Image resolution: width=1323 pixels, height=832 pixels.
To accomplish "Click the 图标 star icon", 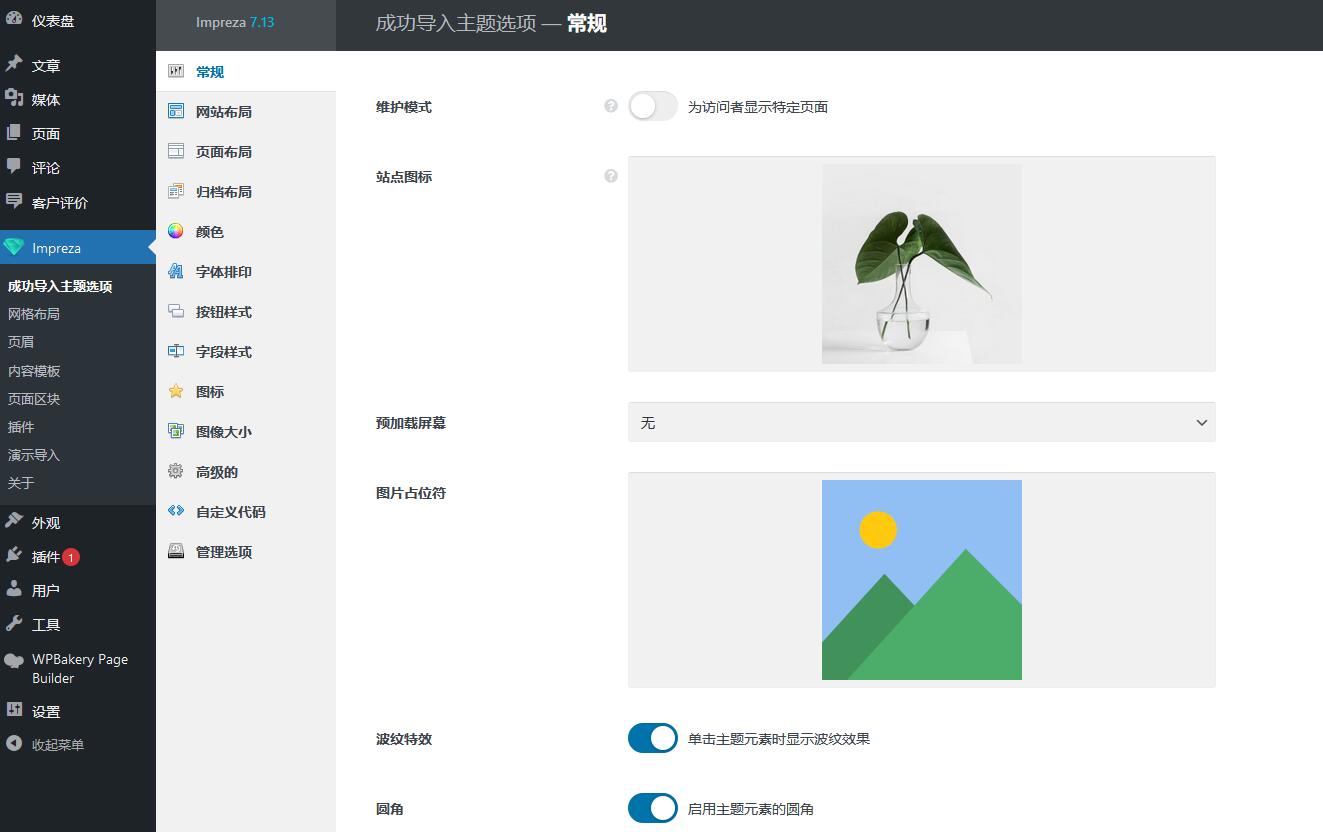I will pos(176,392).
